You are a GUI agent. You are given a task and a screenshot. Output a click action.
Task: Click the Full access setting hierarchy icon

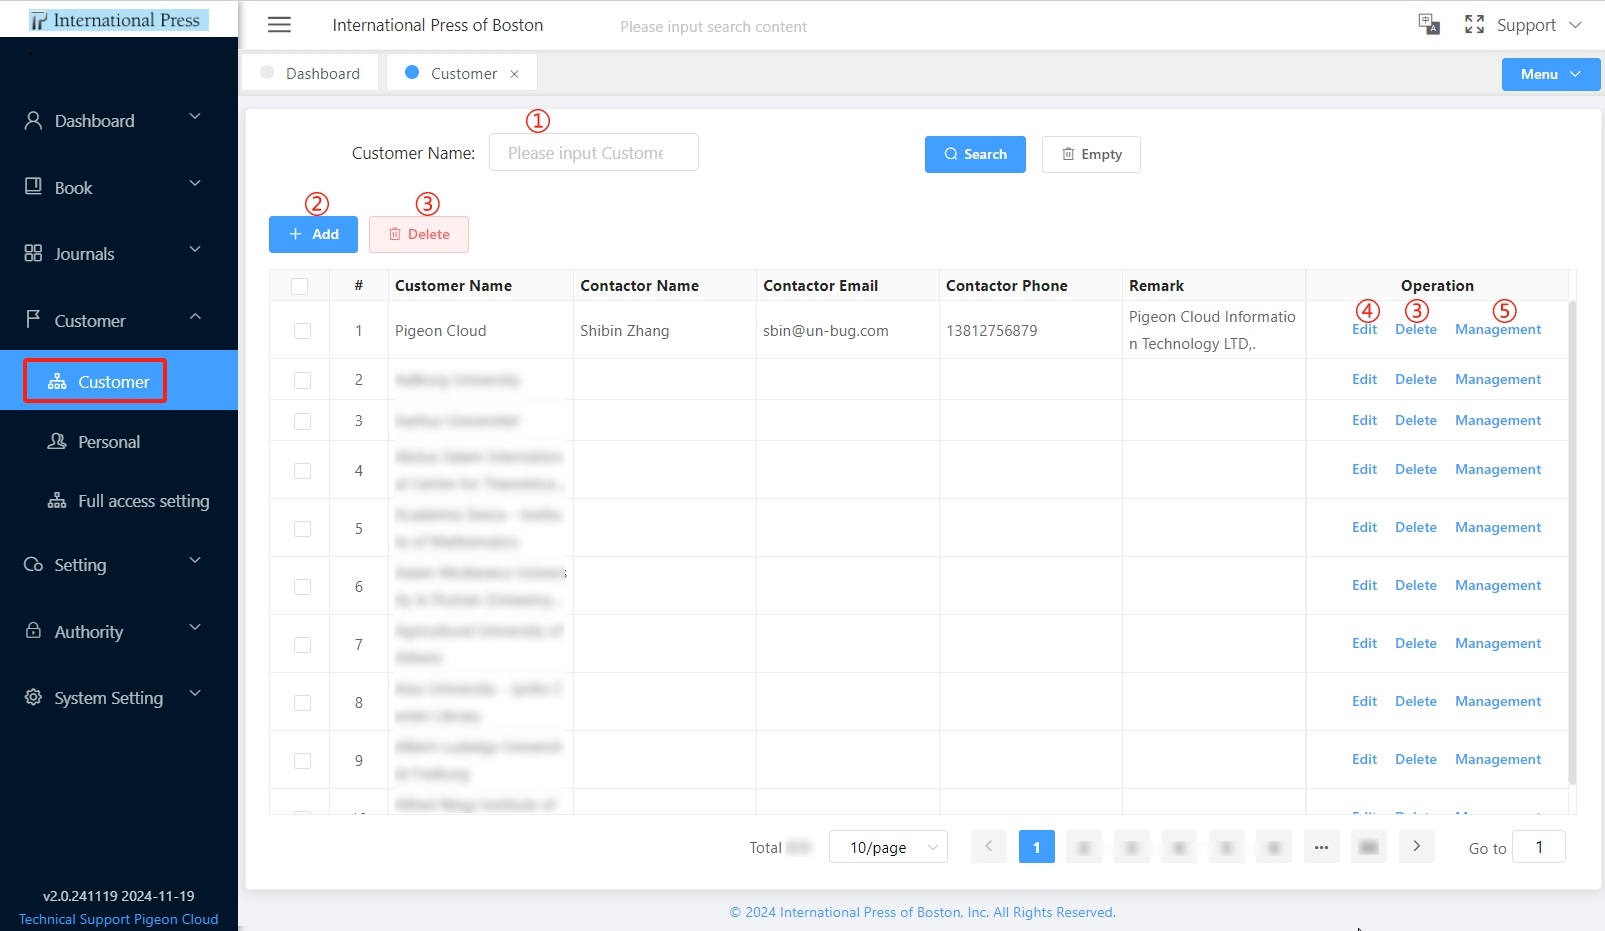tap(57, 500)
